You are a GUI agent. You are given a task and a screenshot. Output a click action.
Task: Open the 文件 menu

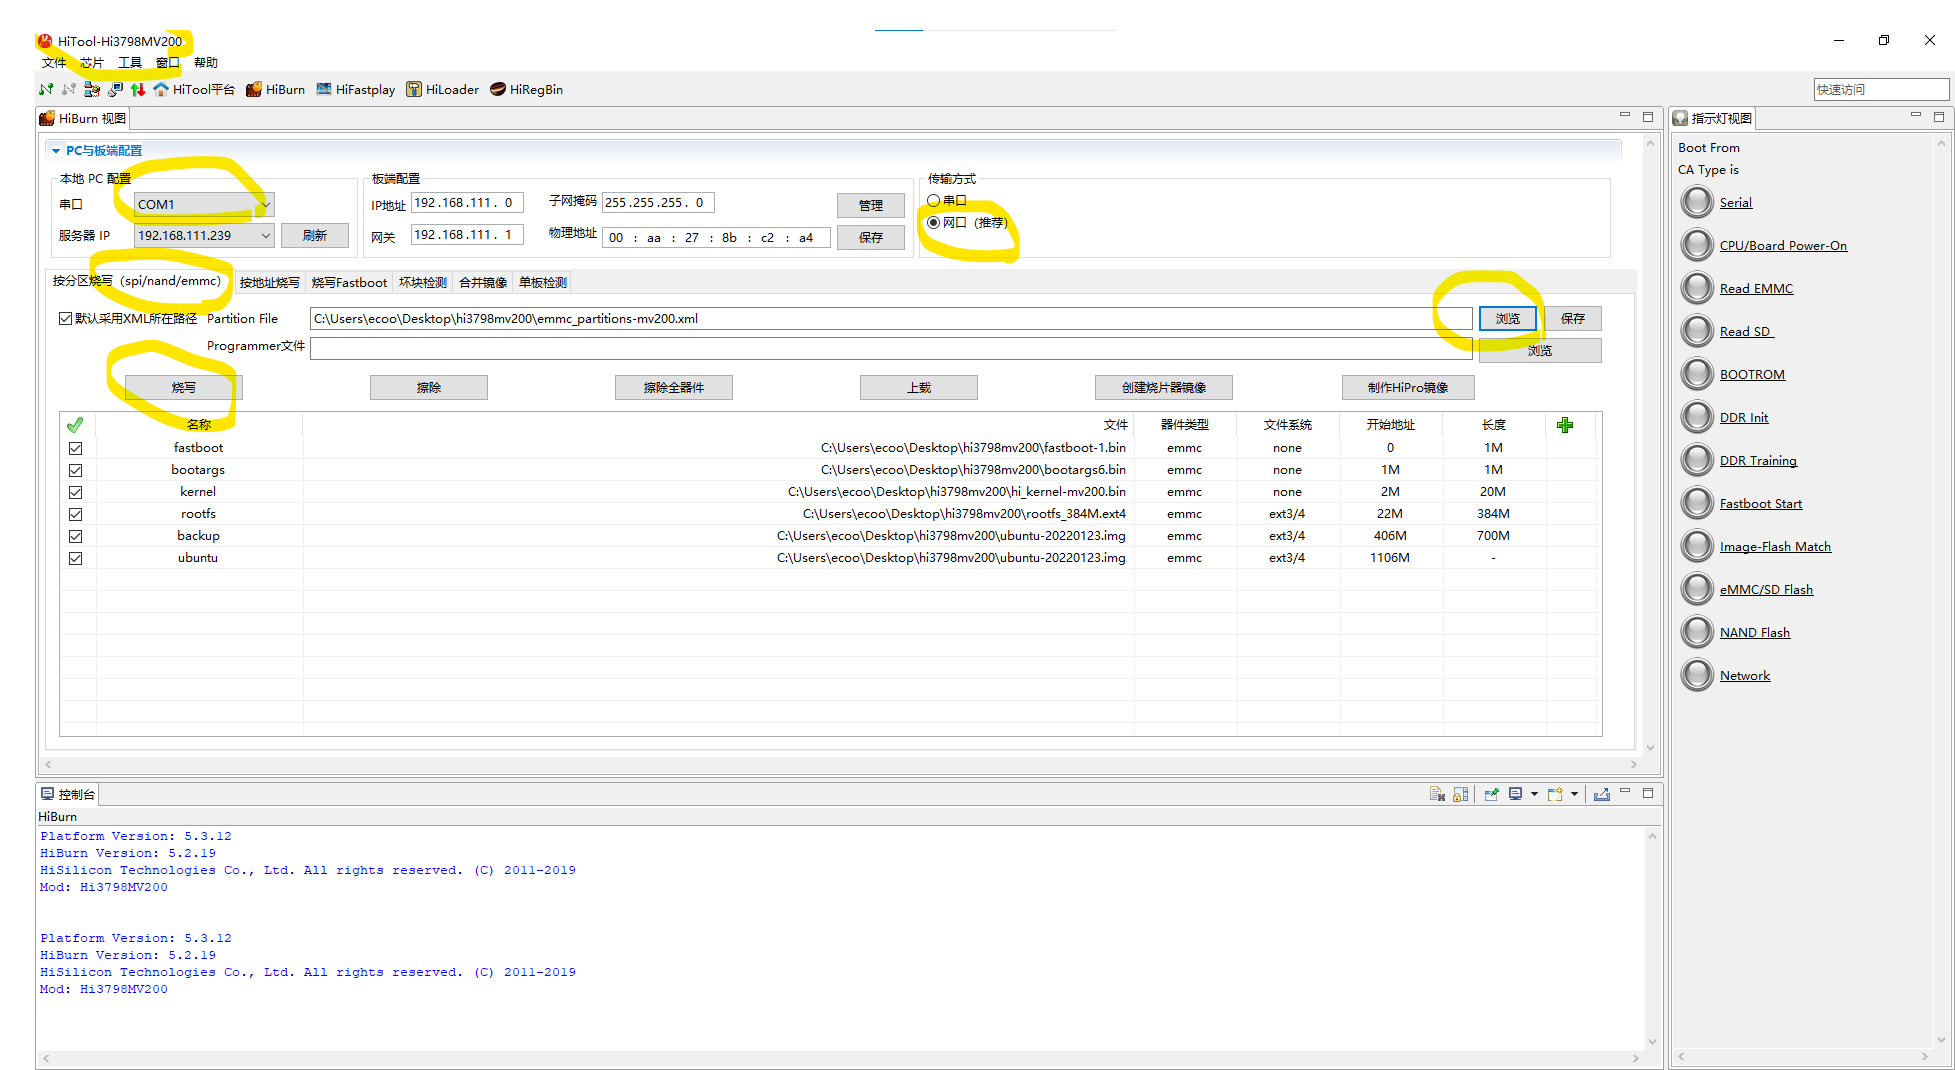point(54,62)
